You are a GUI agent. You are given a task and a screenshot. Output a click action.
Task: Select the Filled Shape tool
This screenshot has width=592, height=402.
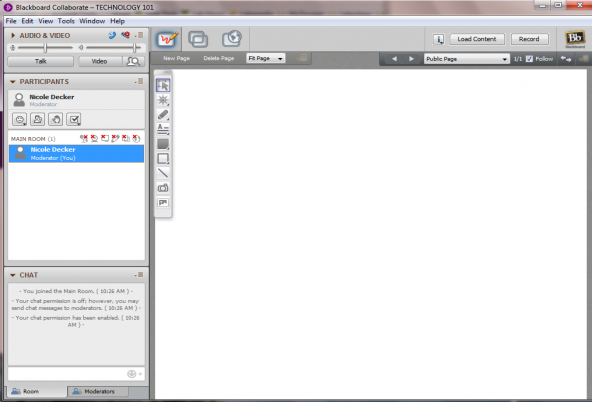click(163, 144)
